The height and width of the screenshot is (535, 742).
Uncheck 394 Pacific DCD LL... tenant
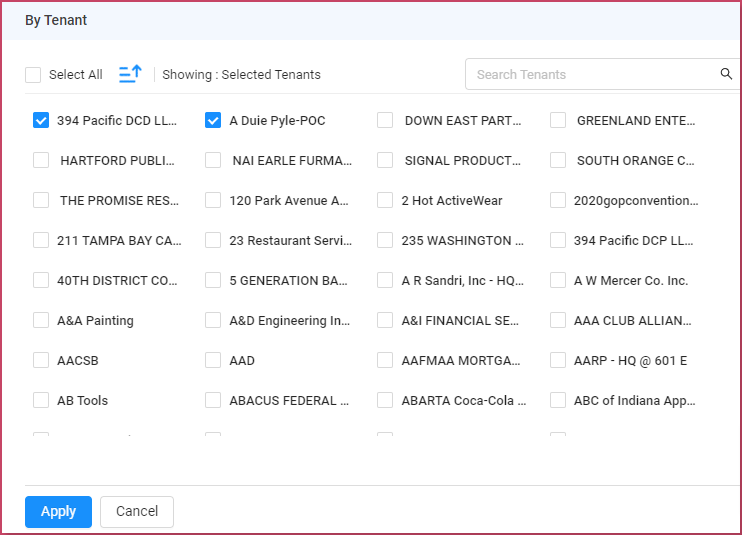click(x=41, y=121)
